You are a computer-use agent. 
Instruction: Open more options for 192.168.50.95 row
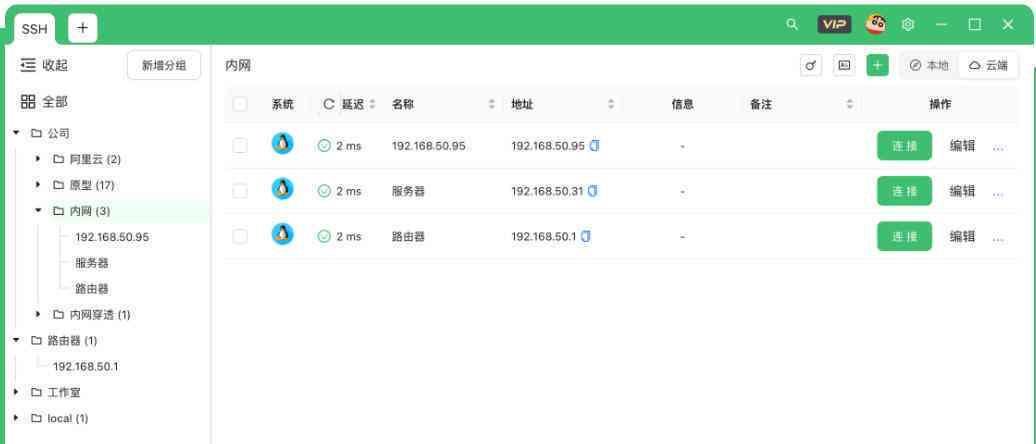[x=998, y=147]
